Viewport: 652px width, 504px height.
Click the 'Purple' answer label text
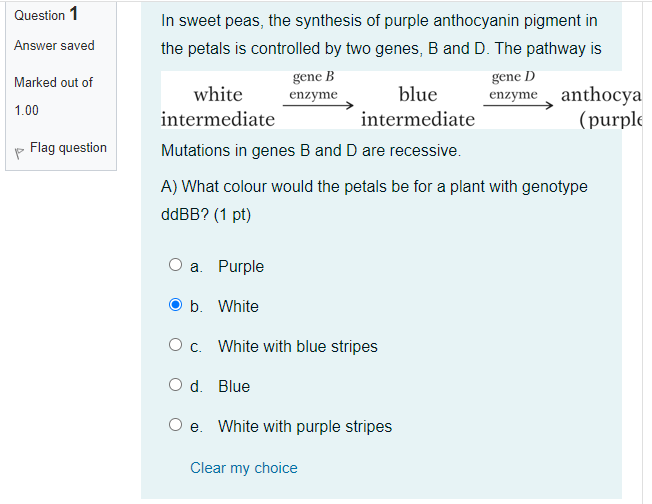tap(241, 266)
